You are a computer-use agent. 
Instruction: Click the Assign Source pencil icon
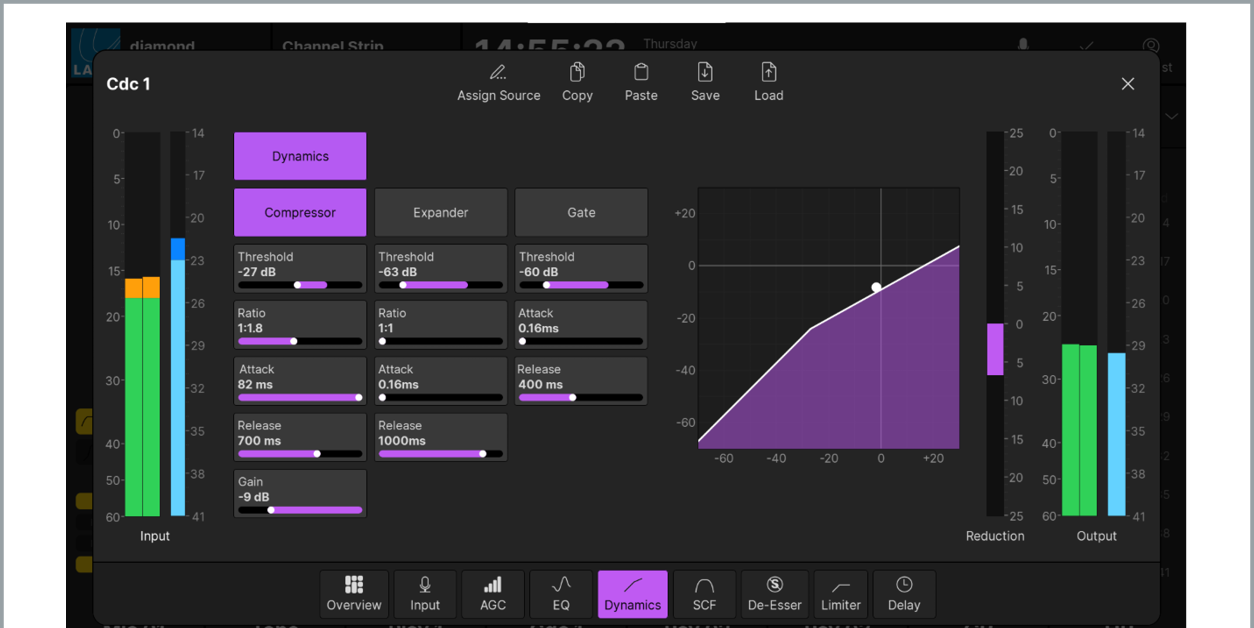point(498,73)
